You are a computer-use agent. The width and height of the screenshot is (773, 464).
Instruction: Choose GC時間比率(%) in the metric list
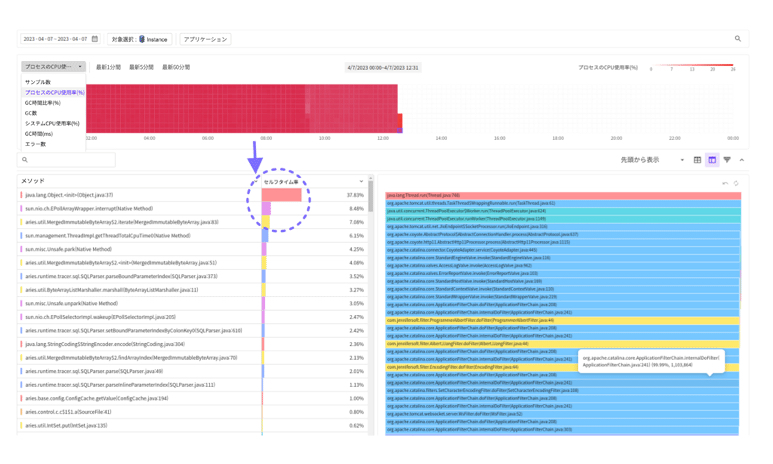coord(43,103)
